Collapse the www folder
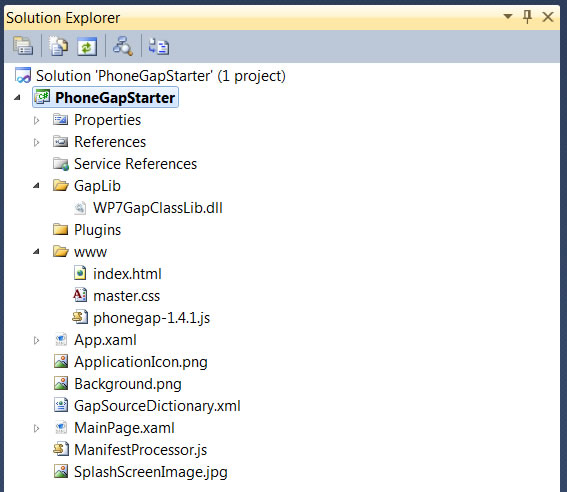The image size is (567, 492). pyautogui.click(x=36, y=252)
